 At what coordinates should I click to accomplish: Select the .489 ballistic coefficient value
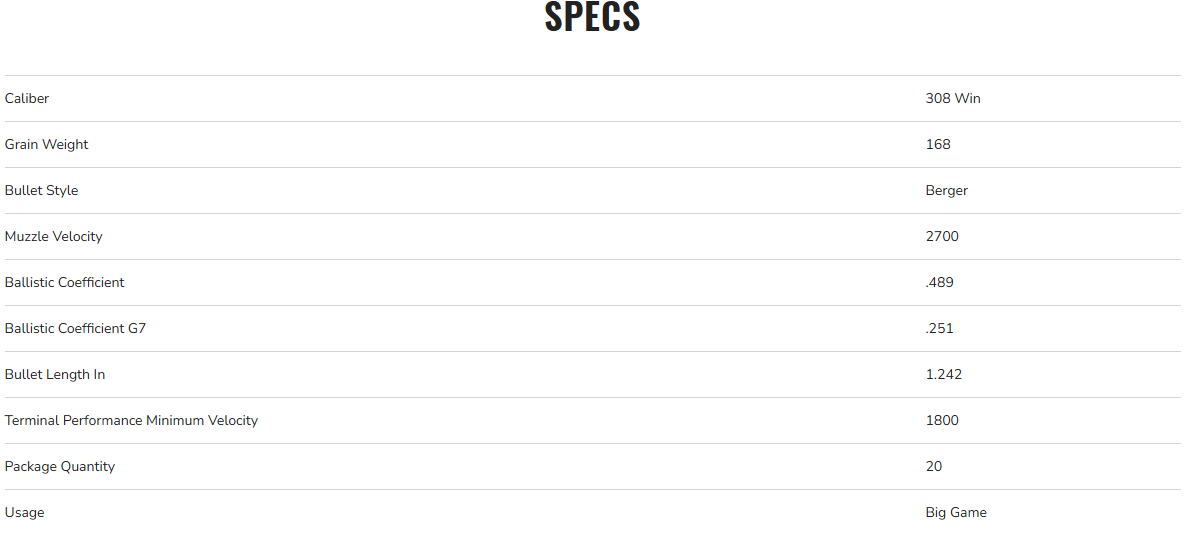939,283
